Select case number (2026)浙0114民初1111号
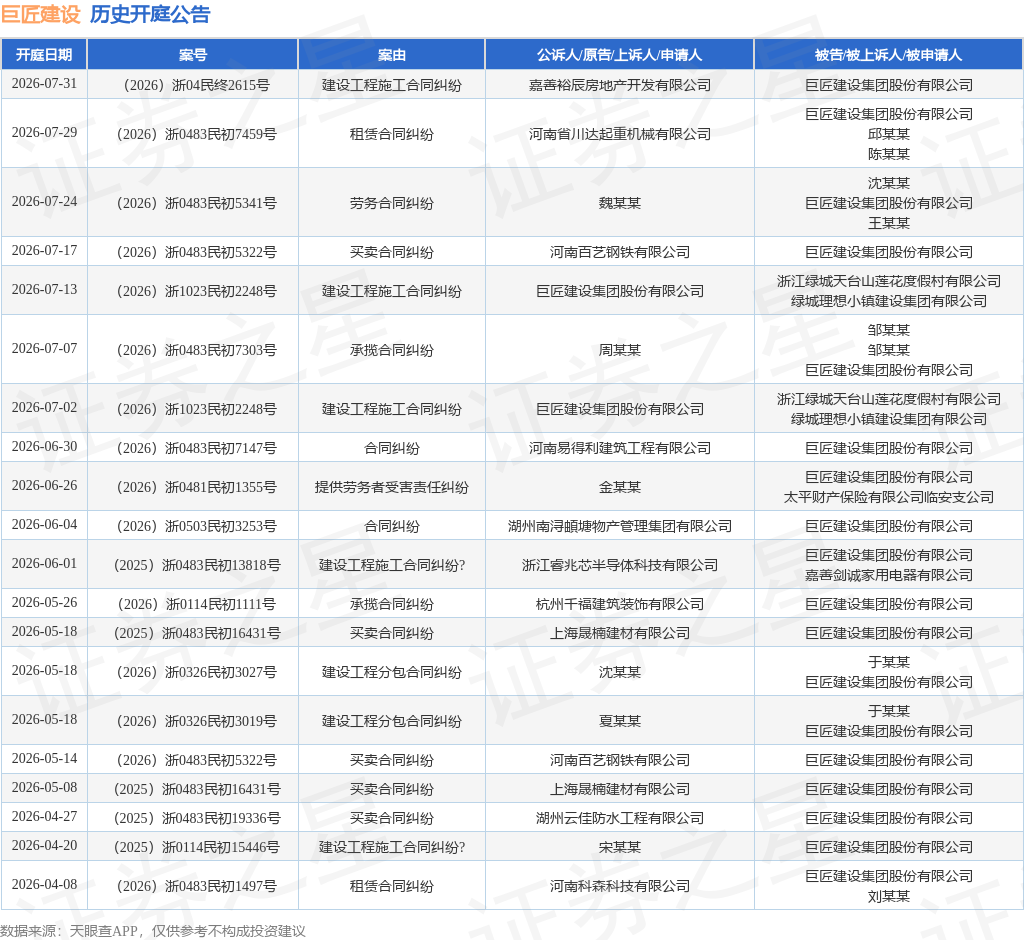 [197, 604]
